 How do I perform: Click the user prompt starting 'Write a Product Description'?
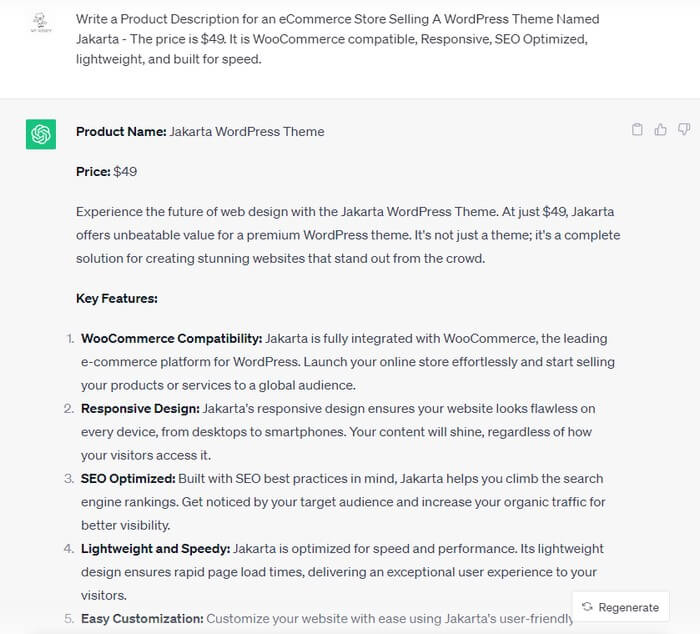click(x=338, y=39)
